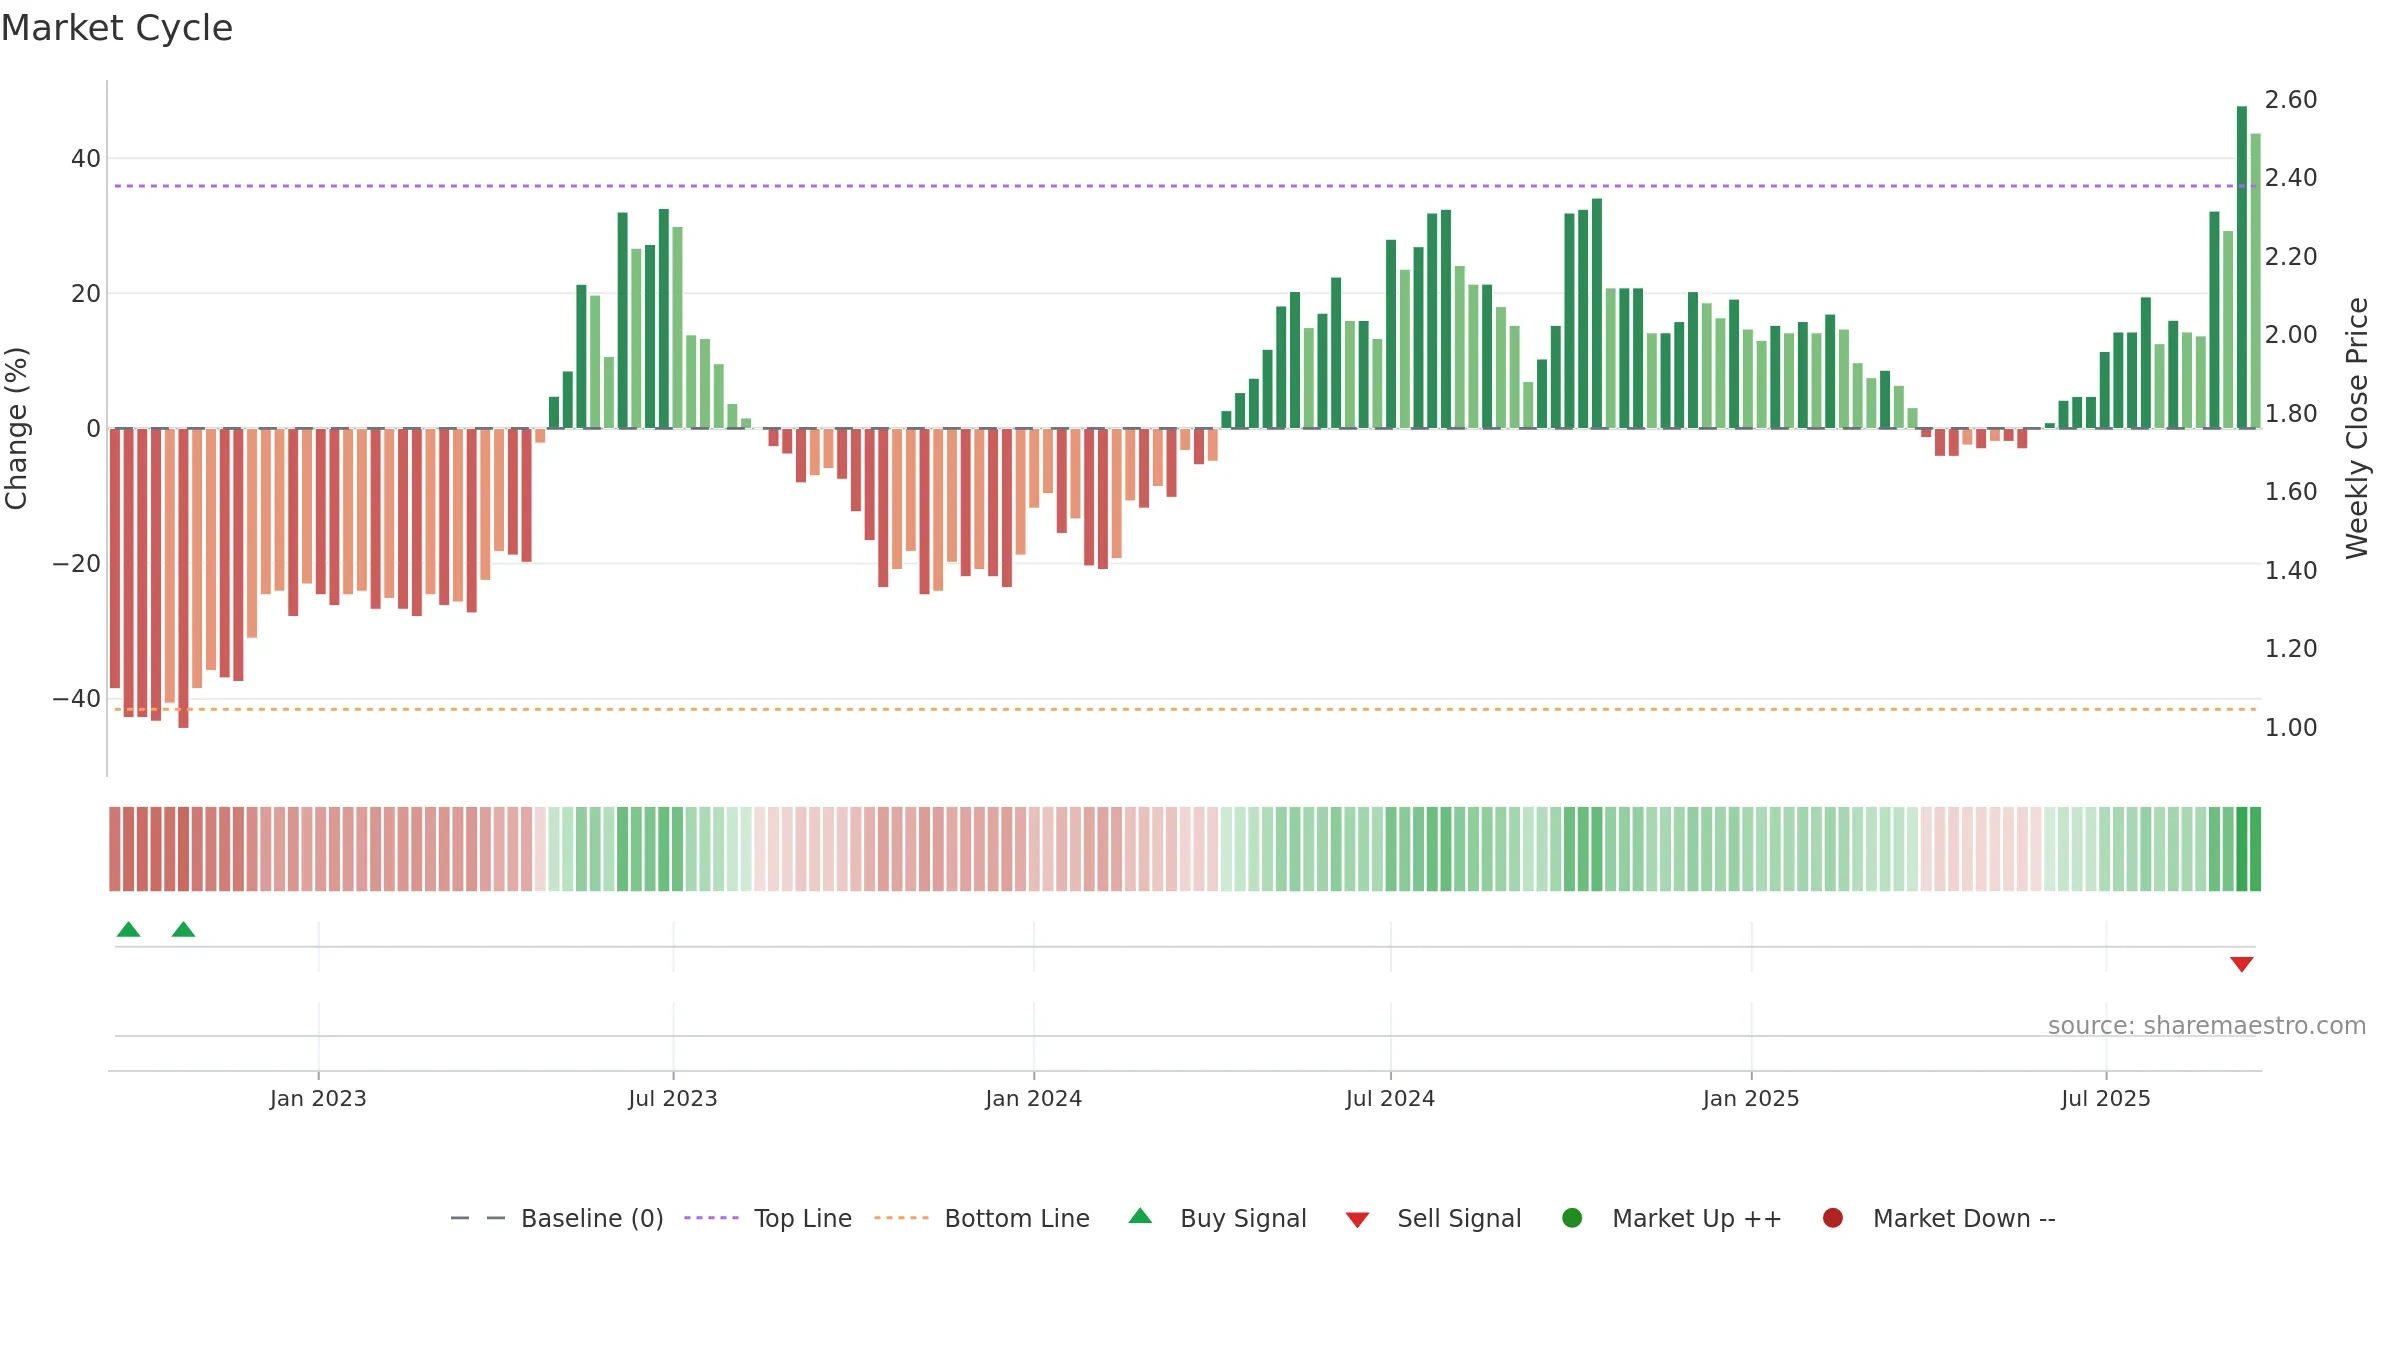Screen dimensions: 2400x1350
Task: Click the first green buy signal marker on the chart
Action: click(x=128, y=929)
